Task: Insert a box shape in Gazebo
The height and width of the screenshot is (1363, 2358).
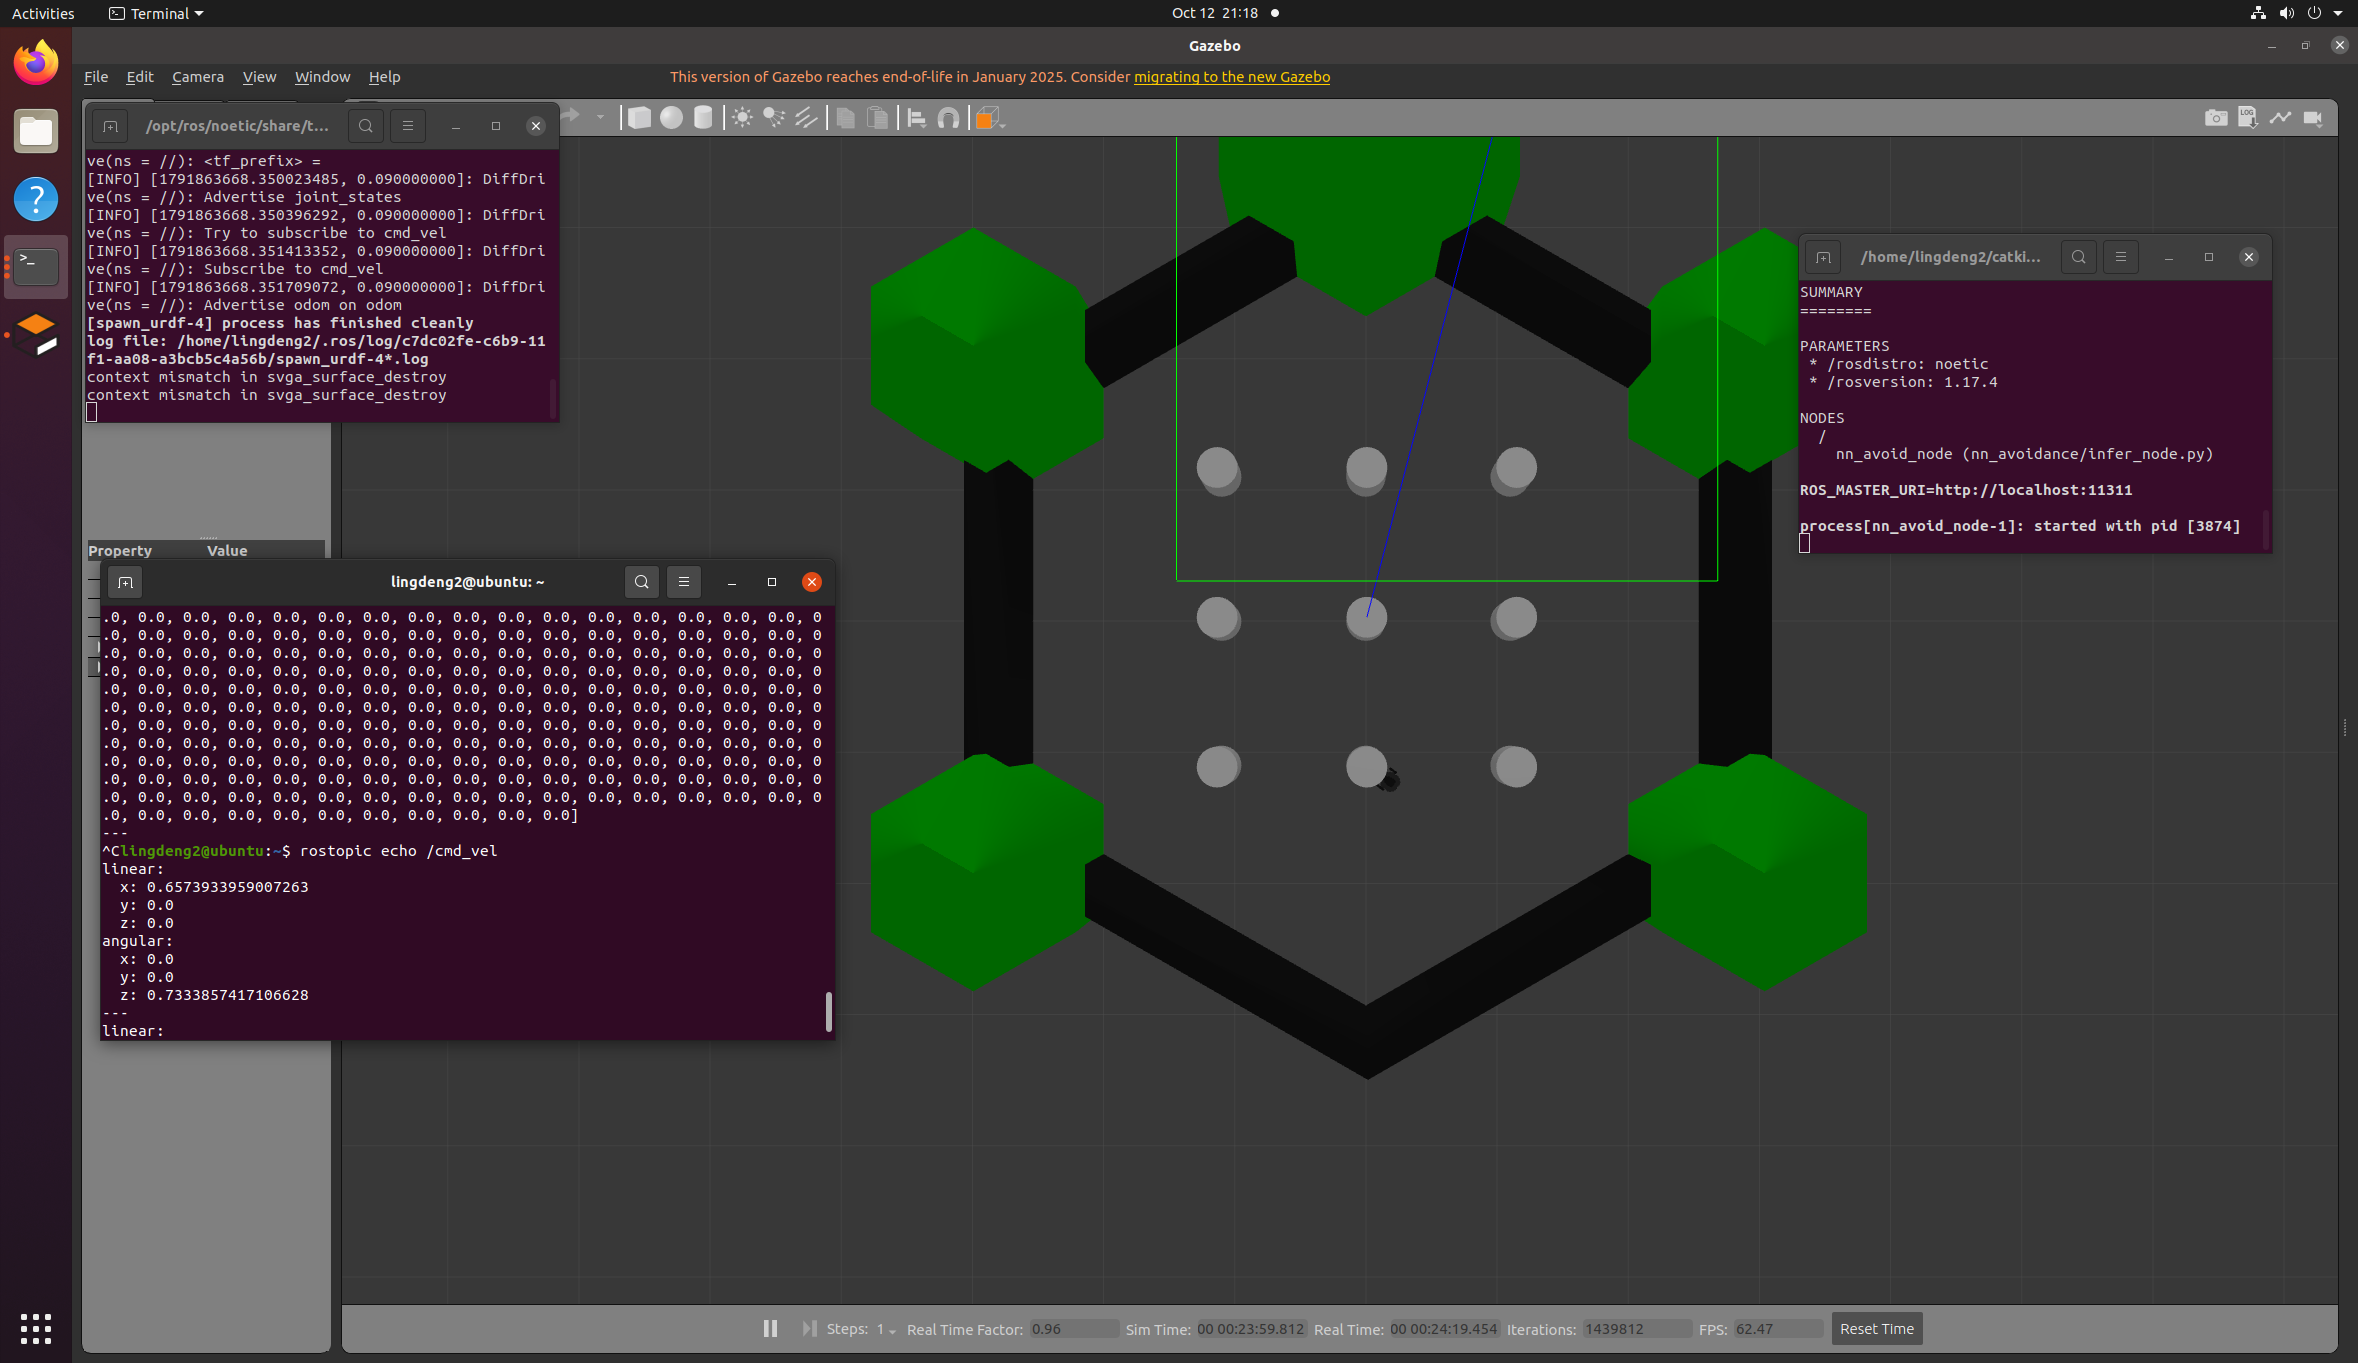Action: tap(639, 118)
